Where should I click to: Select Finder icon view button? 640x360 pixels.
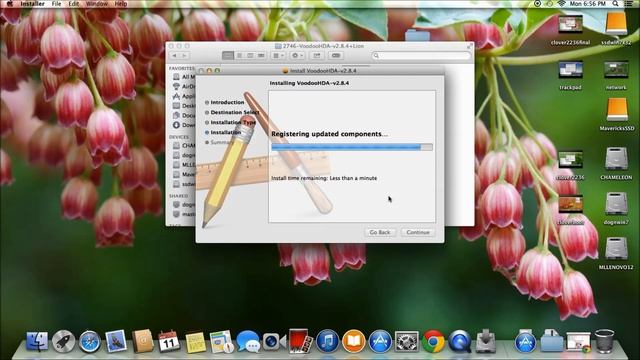(228, 55)
